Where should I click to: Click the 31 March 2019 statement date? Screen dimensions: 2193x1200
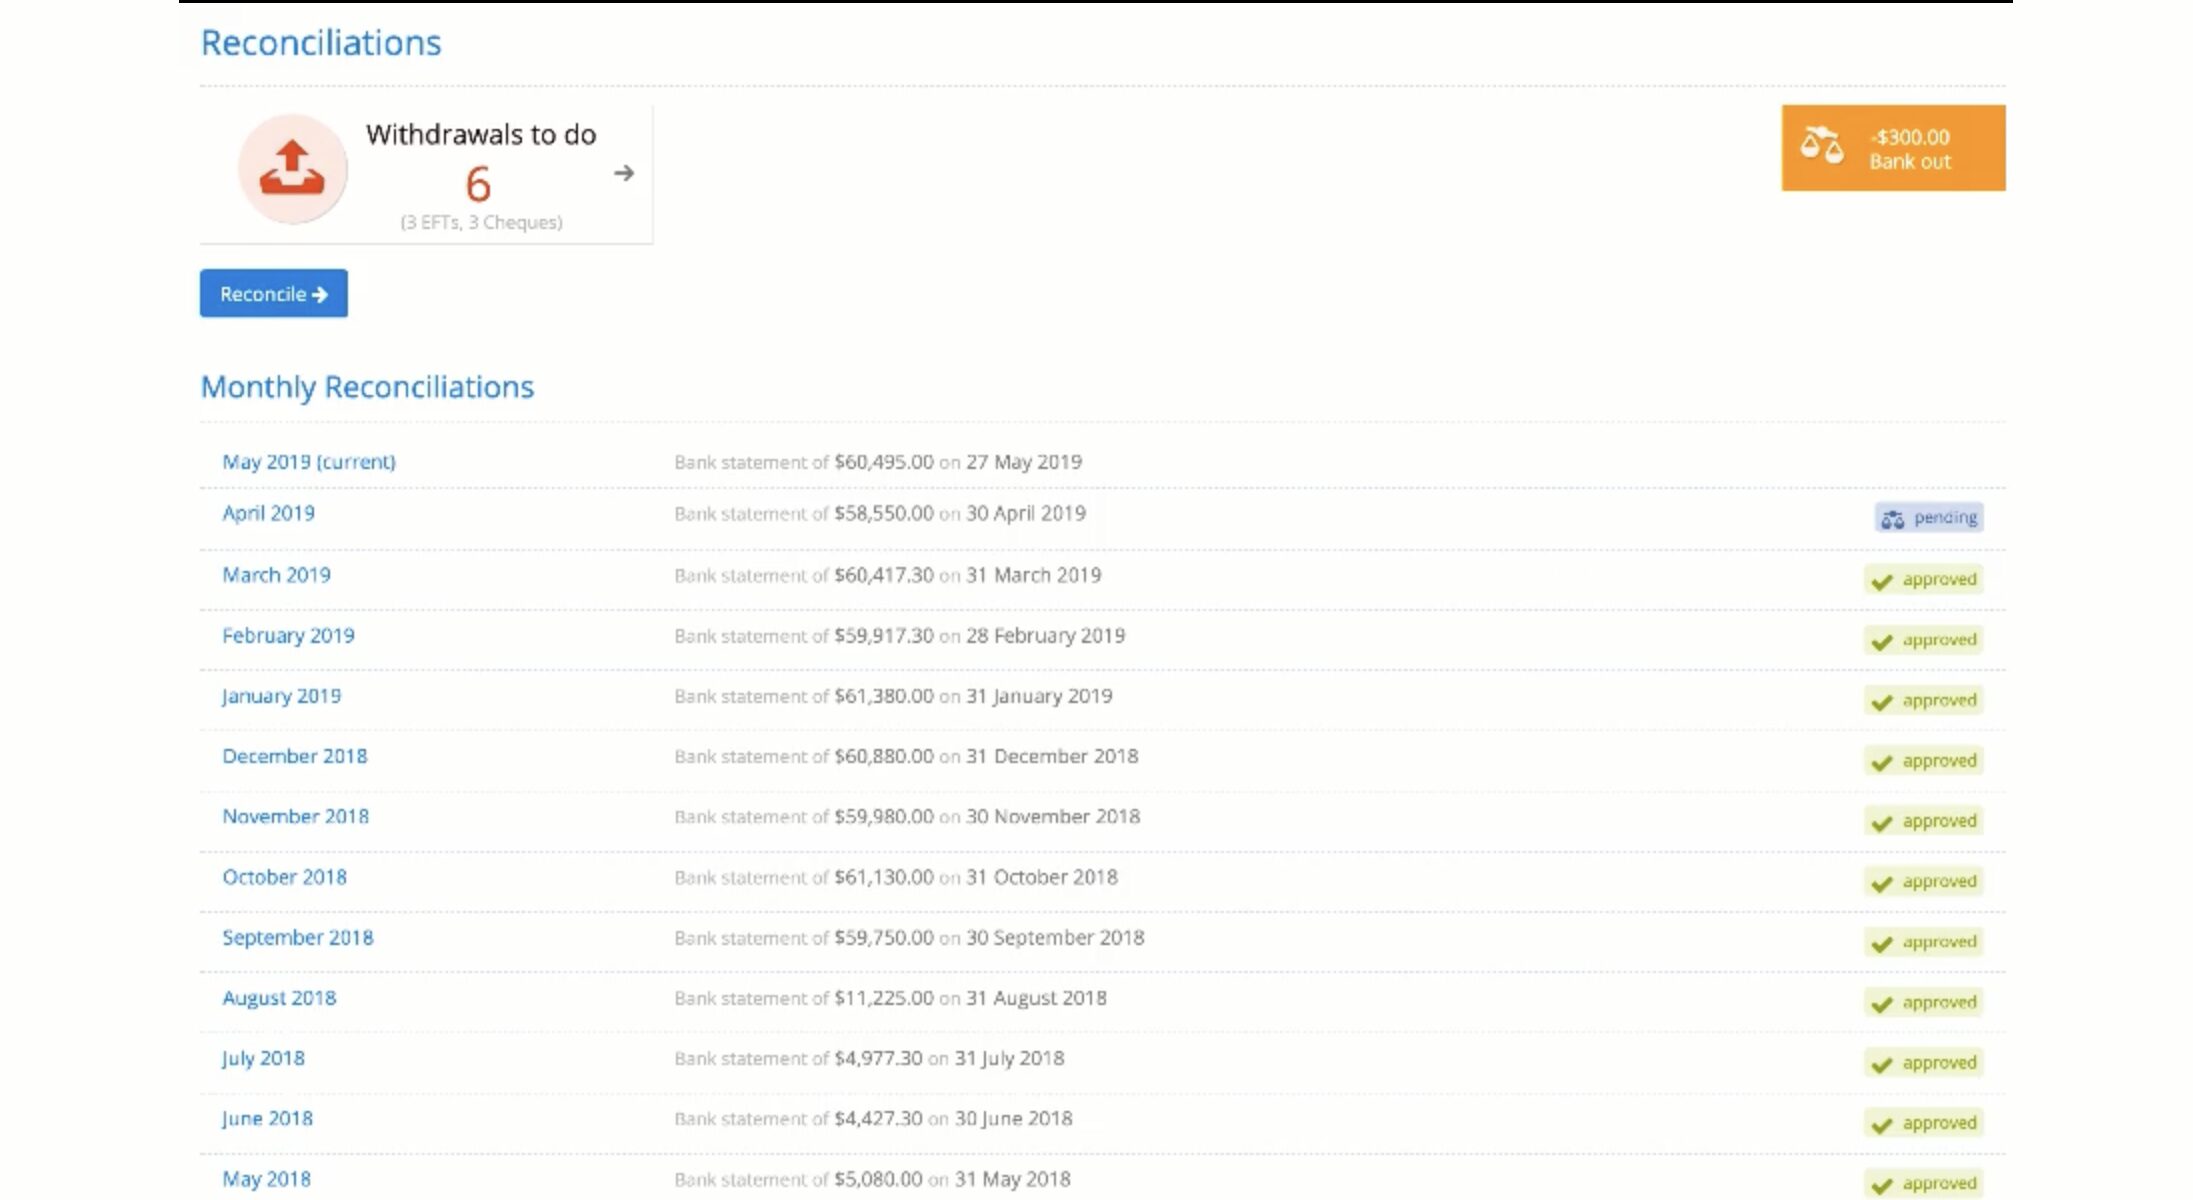(1033, 575)
